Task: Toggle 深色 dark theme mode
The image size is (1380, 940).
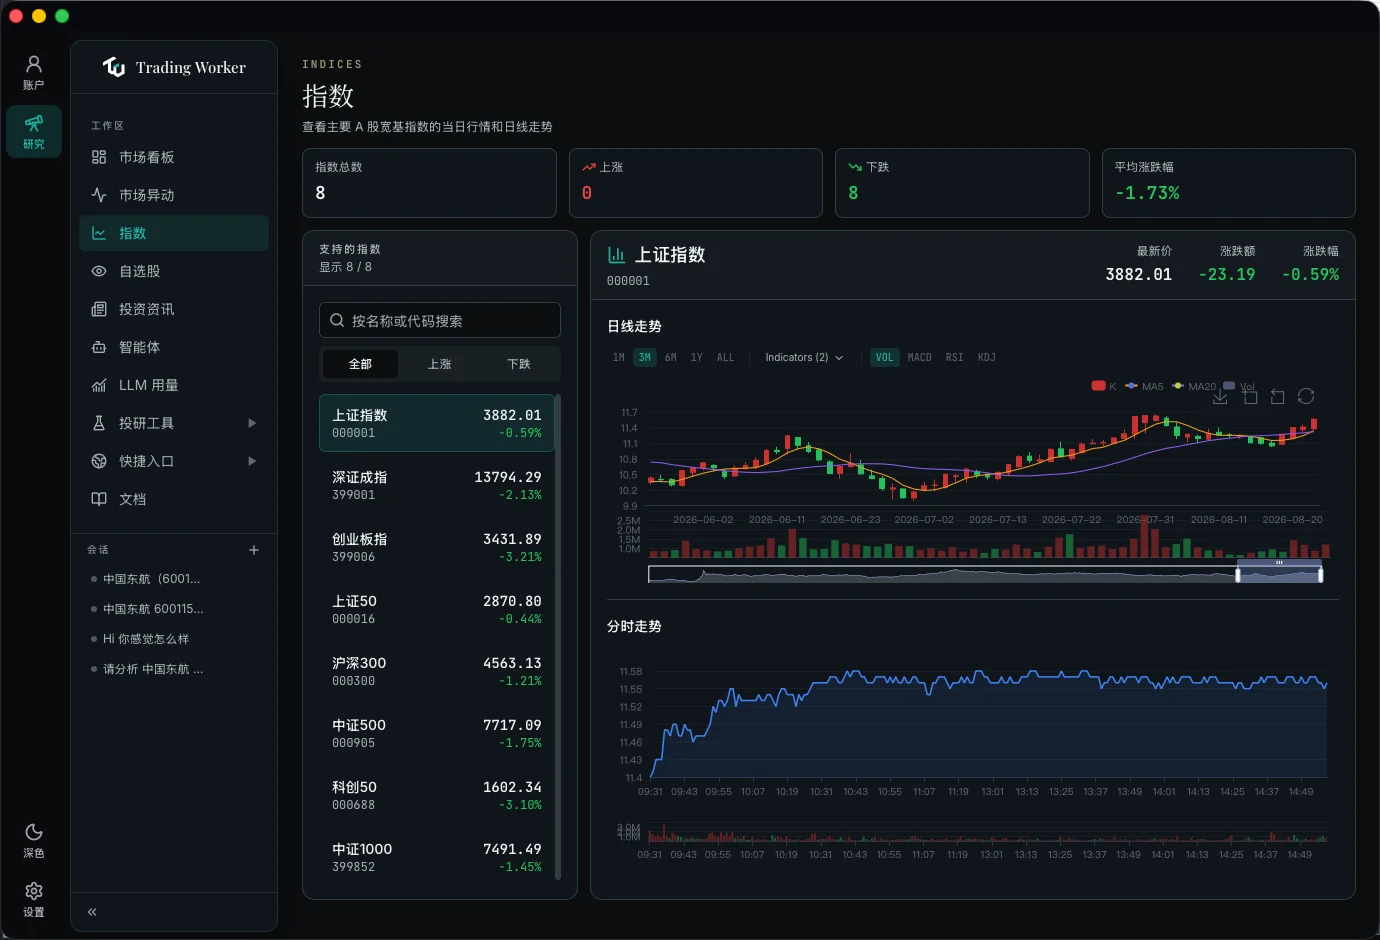Action: [x=34, y=840]
